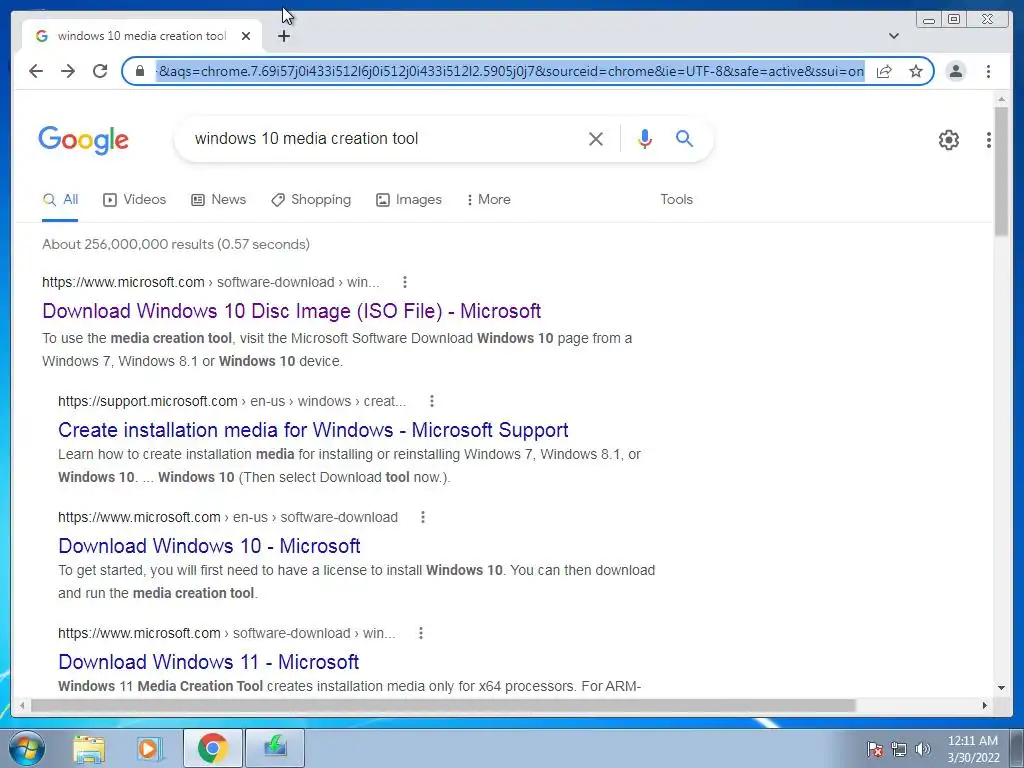
Task: Open options dots for en-us software-download result
Action: tap(423, 517)
